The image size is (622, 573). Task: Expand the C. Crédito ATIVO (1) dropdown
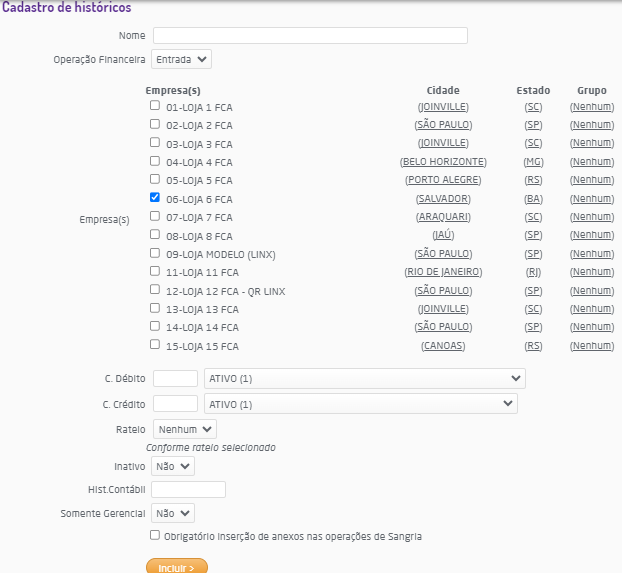click(x=360, y=404)
